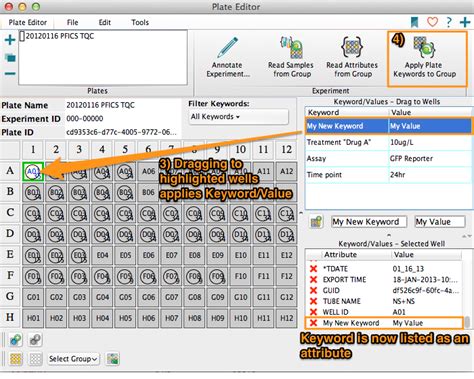Open the File menu
The image size is (474, 379).
click(72, 22)
